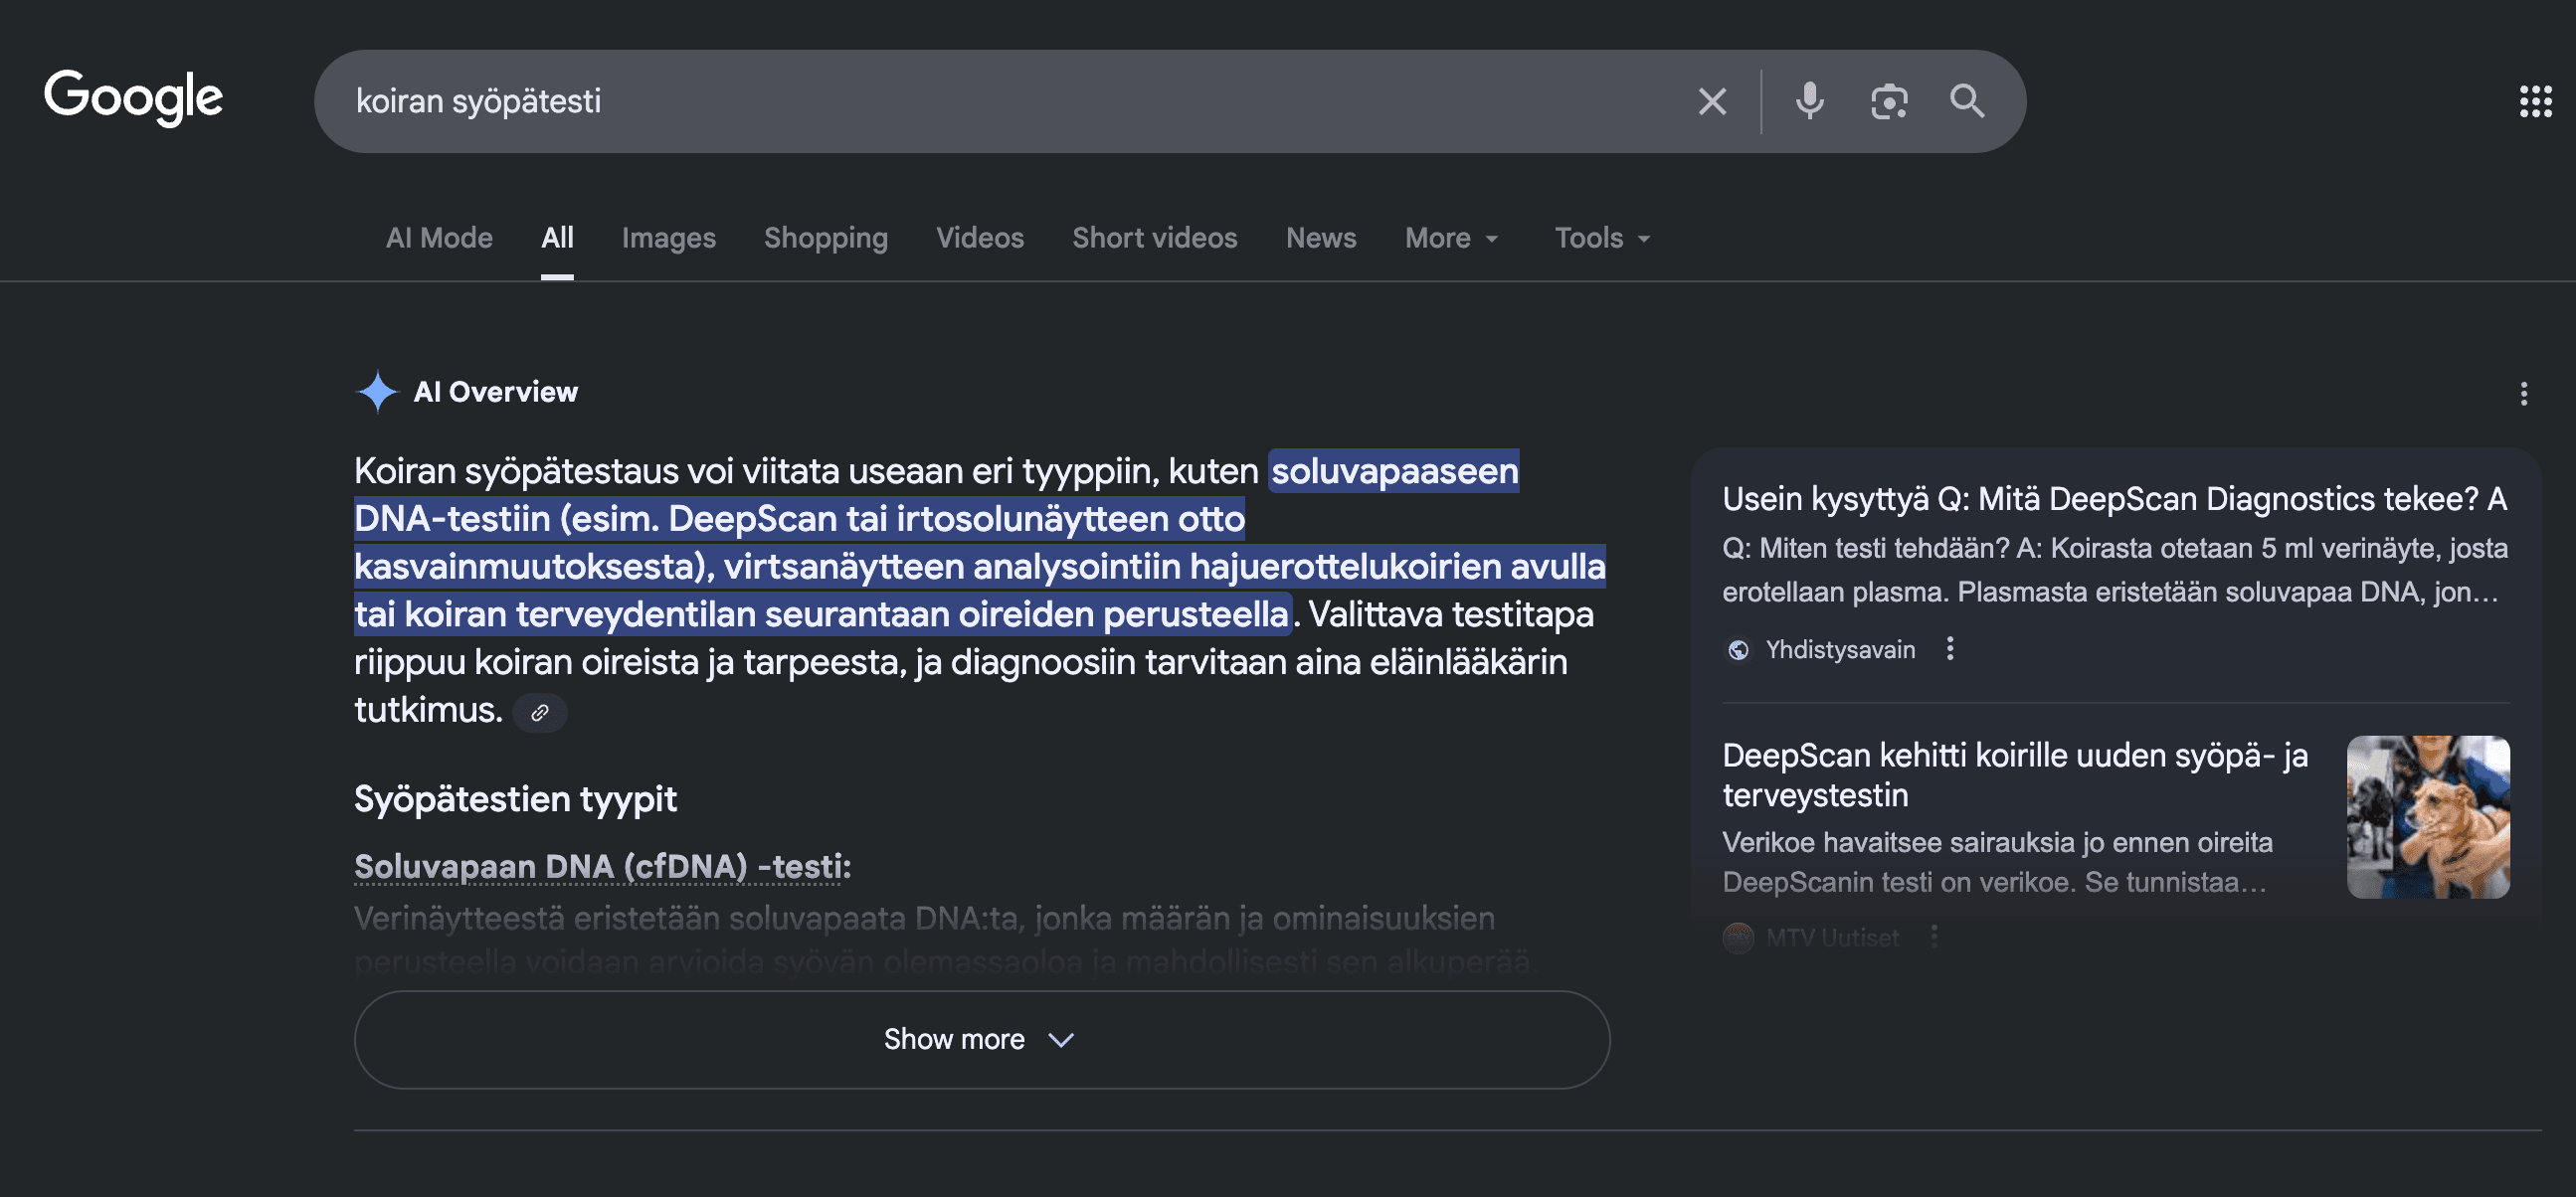This screenshot has width=2576, height=1197.
Task: Switch to the Images tab
Action: (668, 238)
